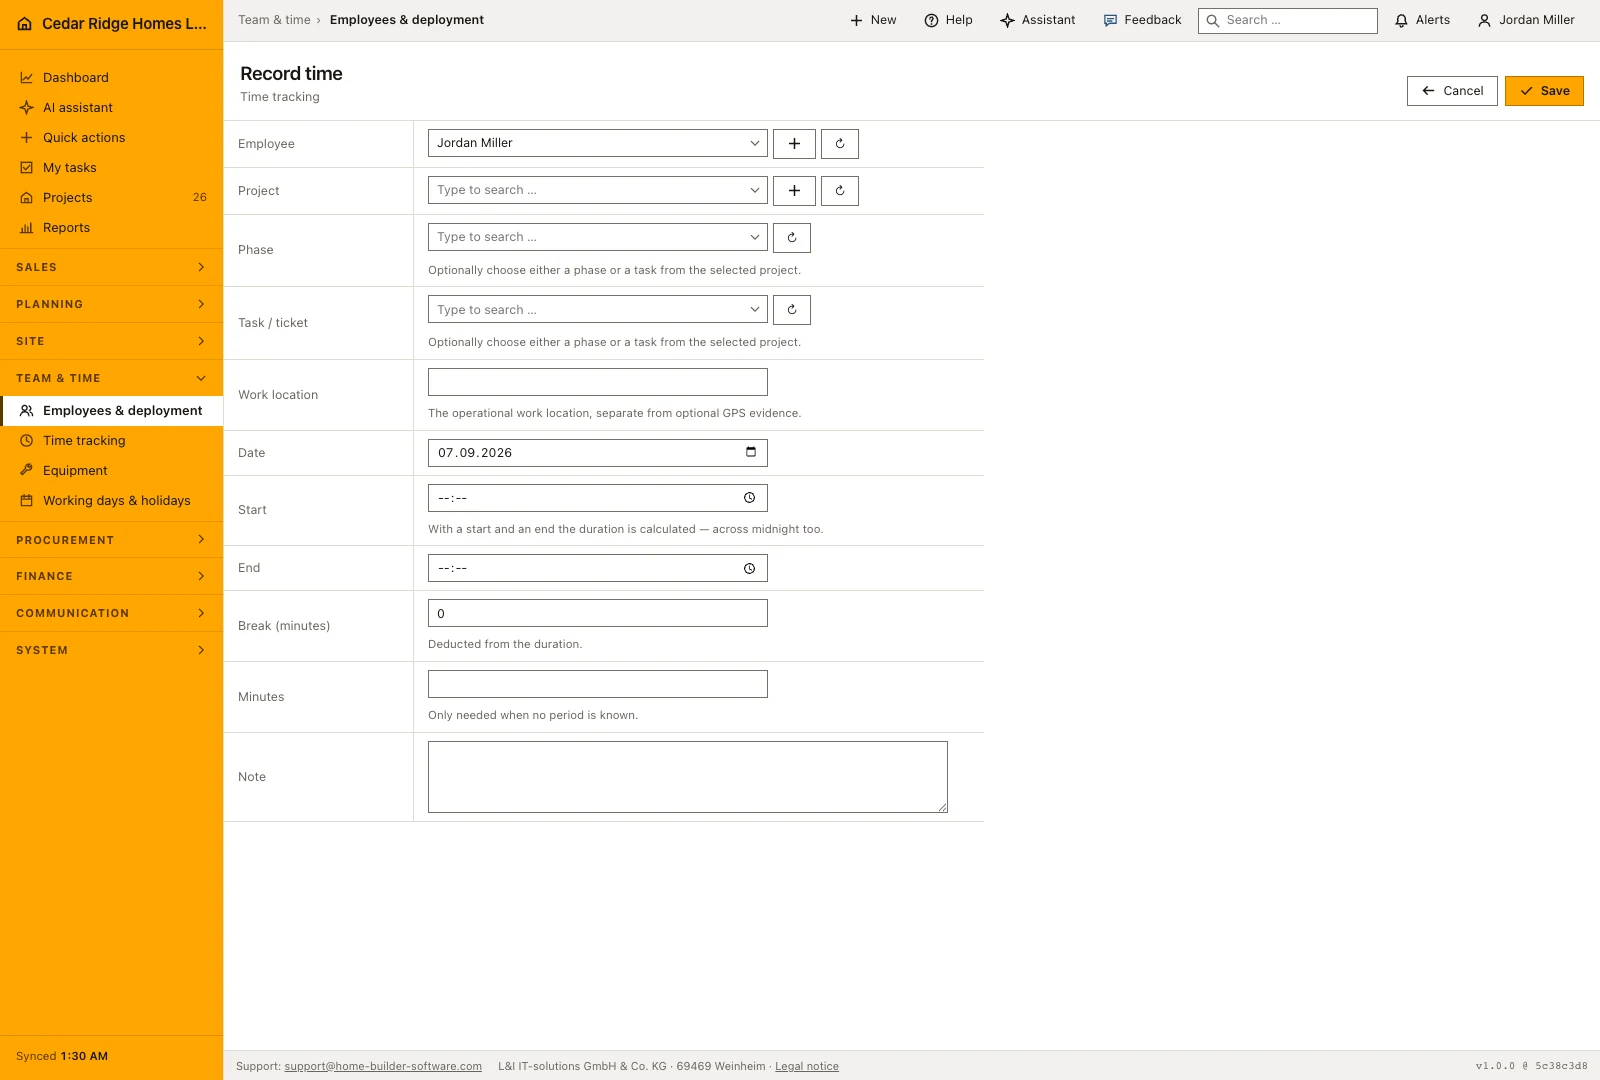Open Jordan Miller user menu

(x=1526, y=20)
